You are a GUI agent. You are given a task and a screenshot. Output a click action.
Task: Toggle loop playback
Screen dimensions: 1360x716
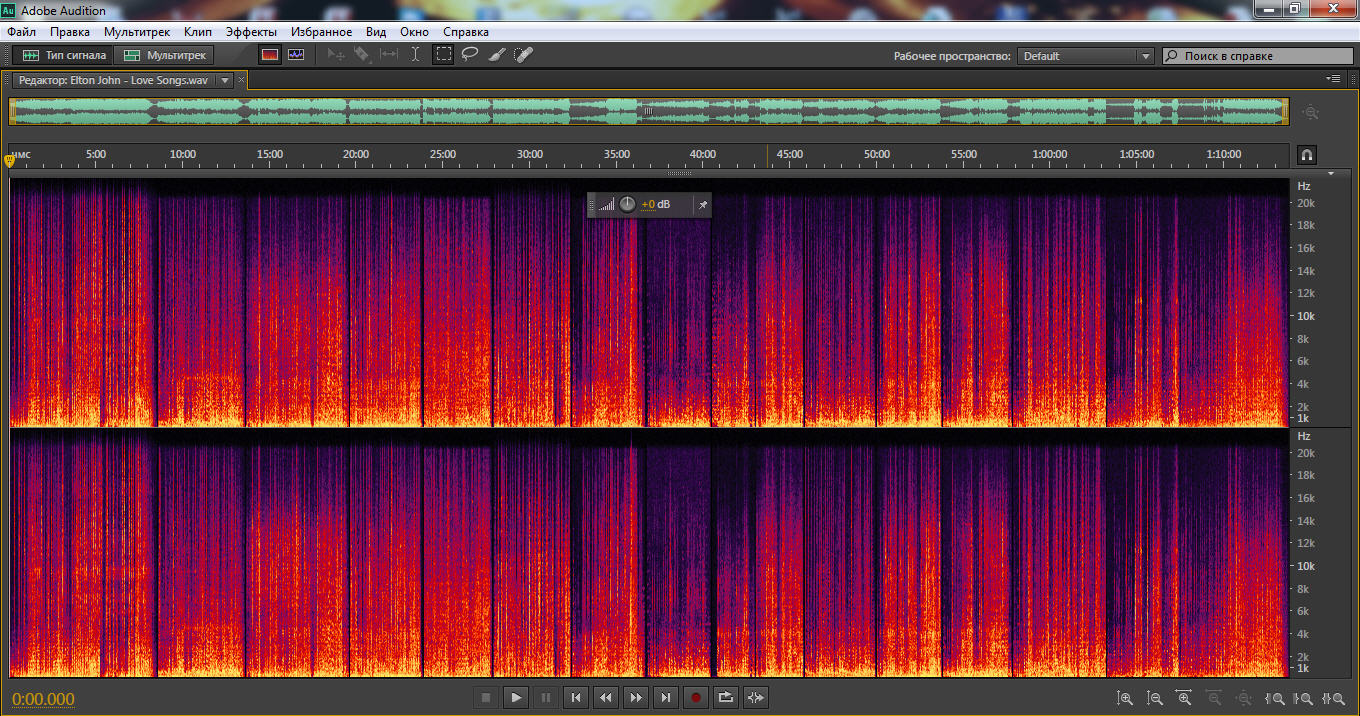coord(726,697)
